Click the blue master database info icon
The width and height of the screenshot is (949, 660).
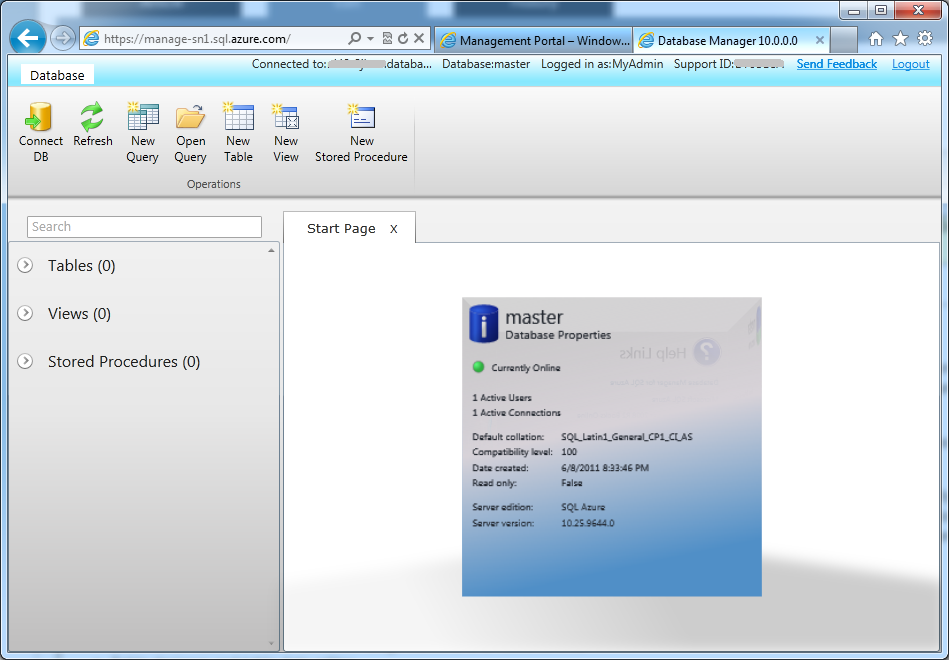(x=484, y=323)
